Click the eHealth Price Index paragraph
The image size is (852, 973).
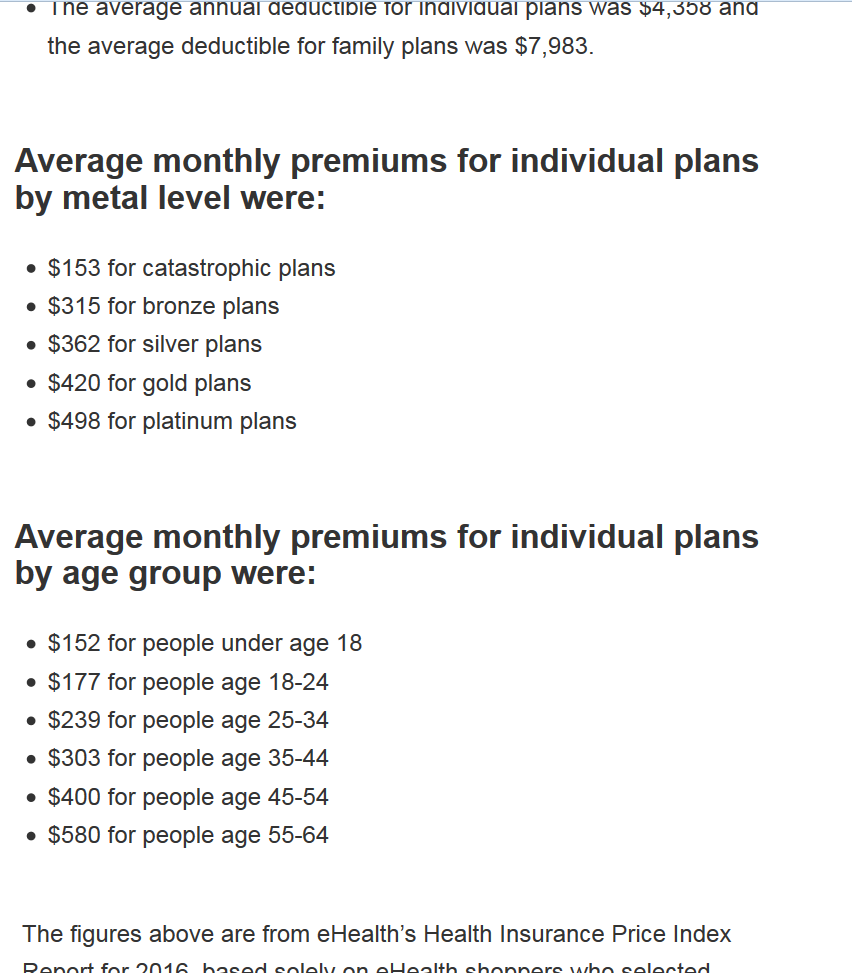pos(377,948)
